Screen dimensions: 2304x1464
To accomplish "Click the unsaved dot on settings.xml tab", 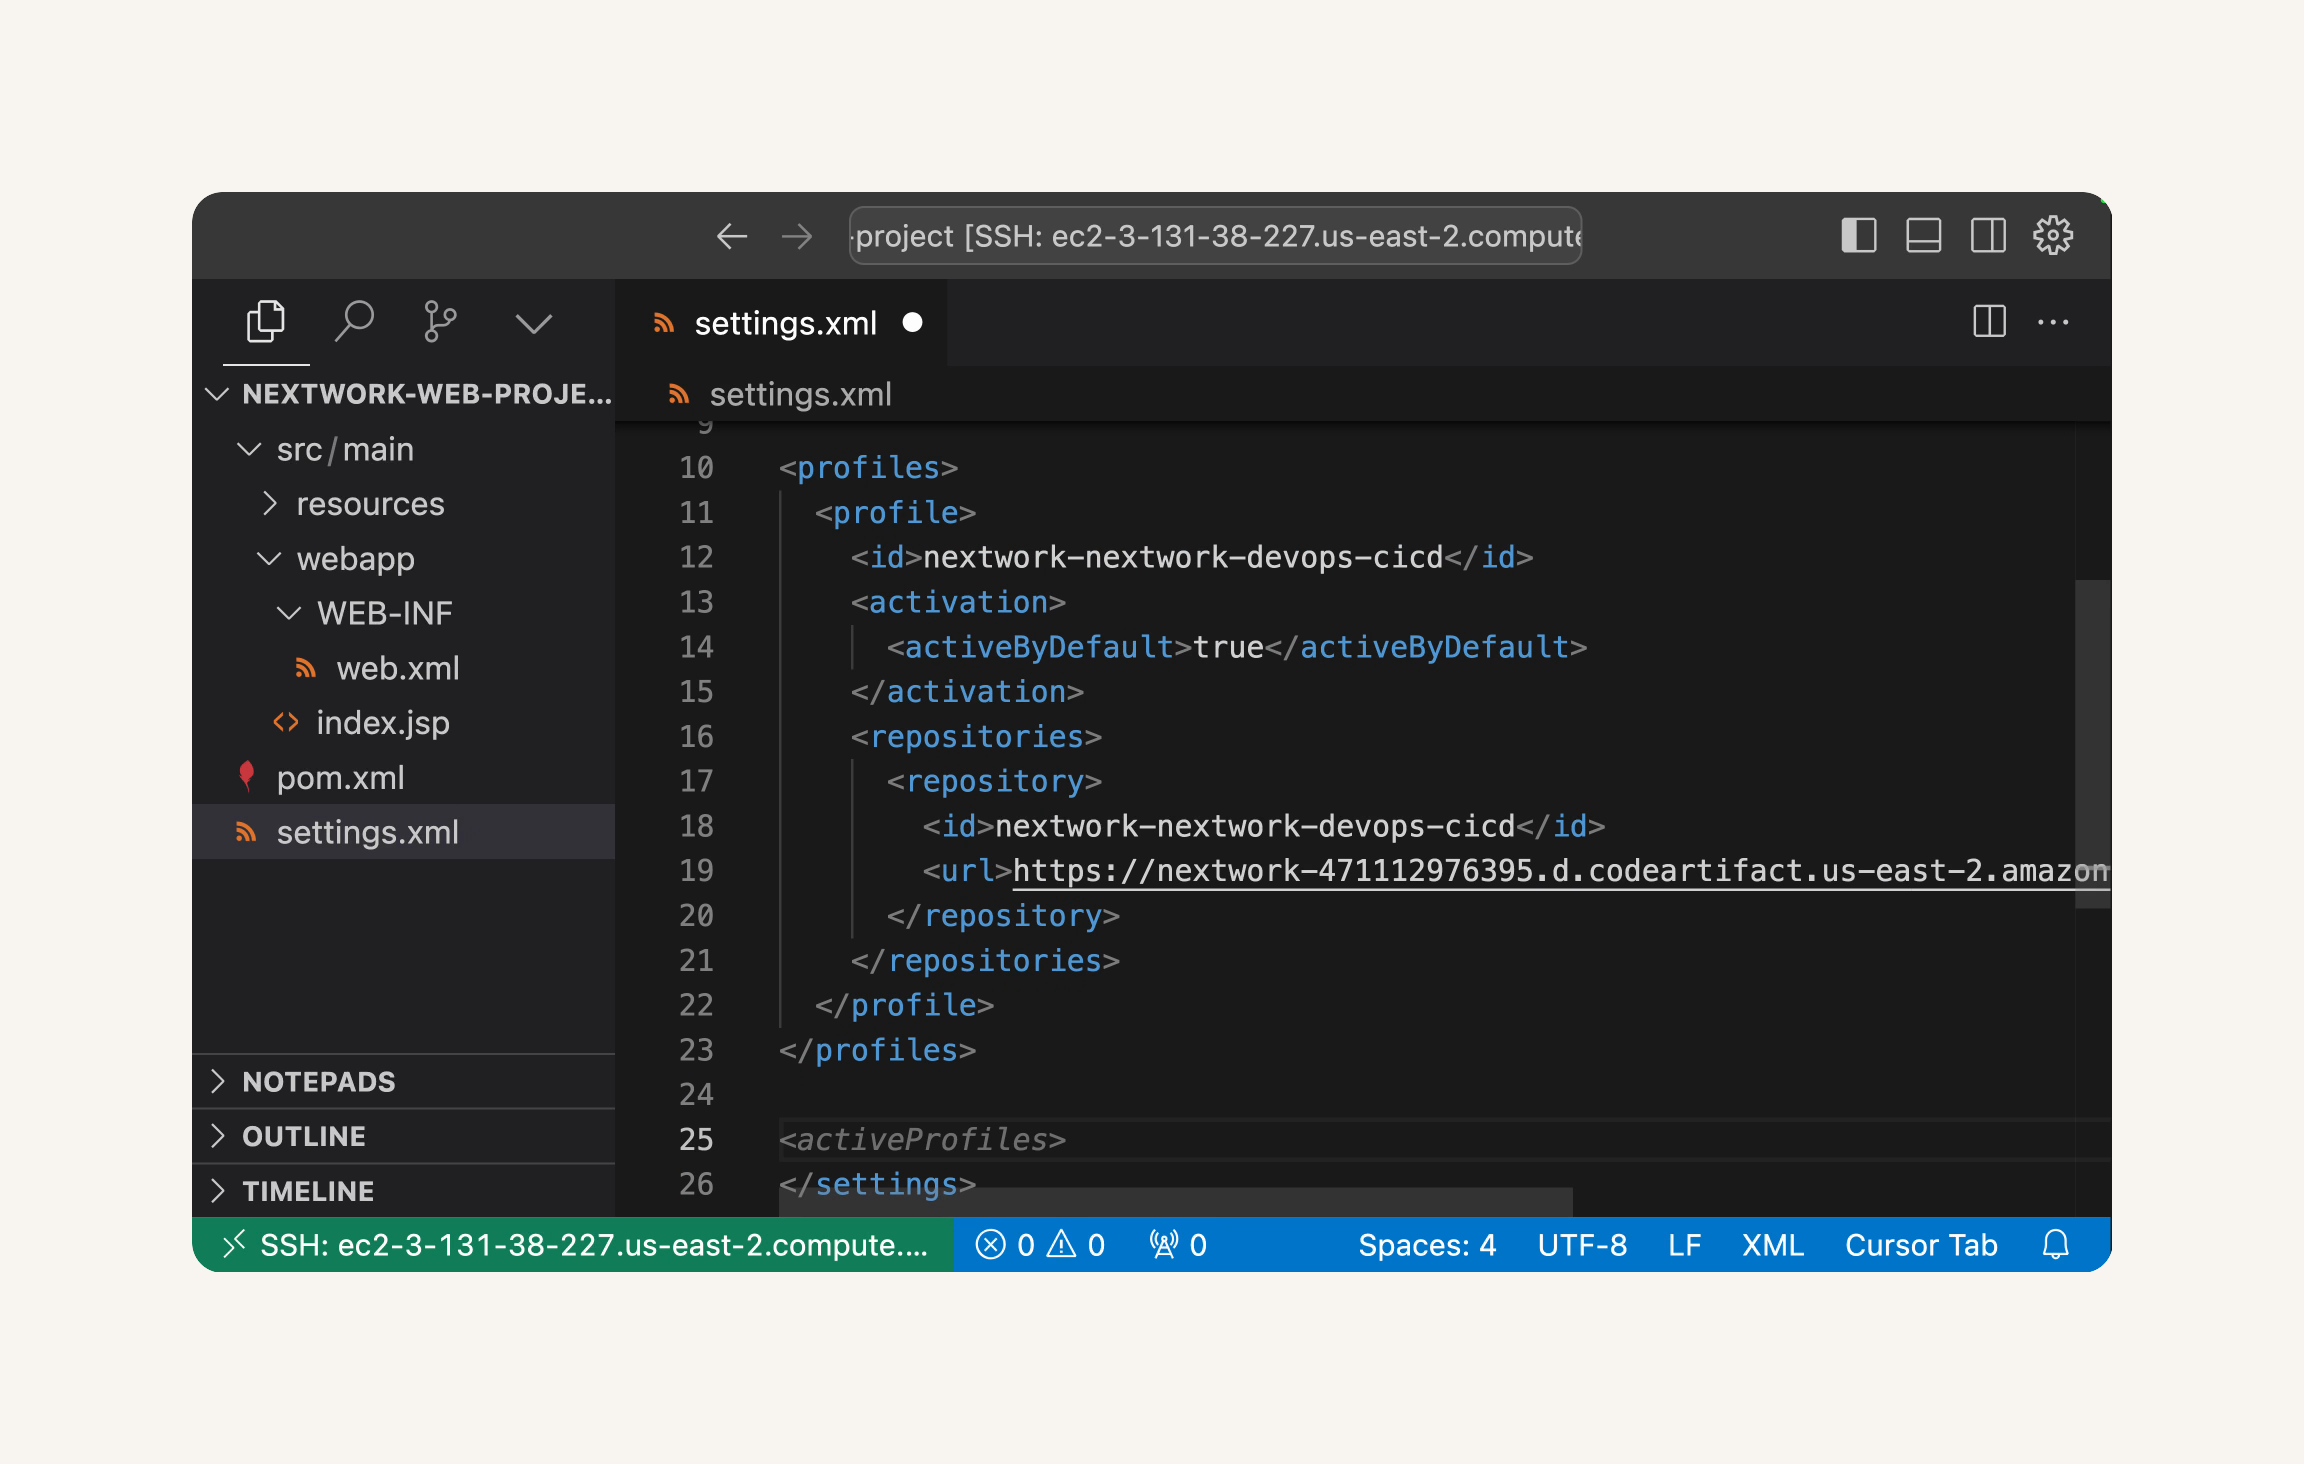I will (x=912, y=322).
